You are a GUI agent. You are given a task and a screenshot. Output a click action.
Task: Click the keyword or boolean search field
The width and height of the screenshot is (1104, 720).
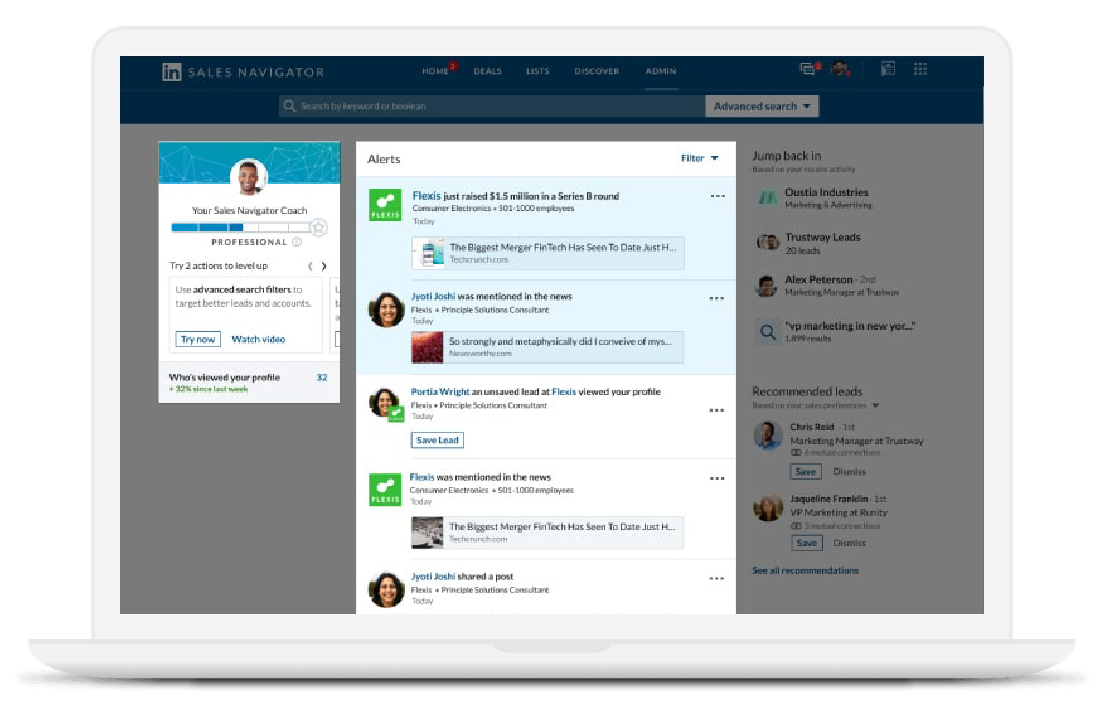[x=491, y=106]
